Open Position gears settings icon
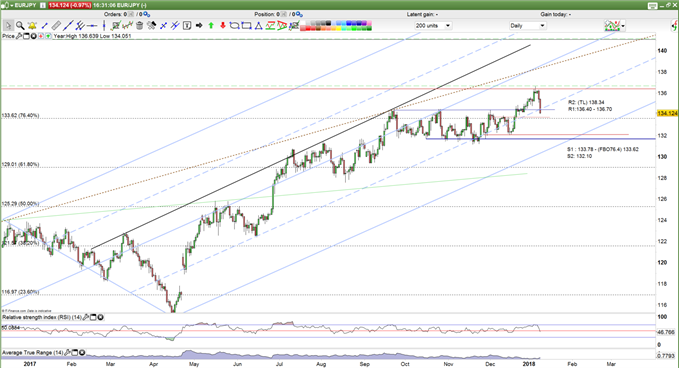 pos(299,14)
